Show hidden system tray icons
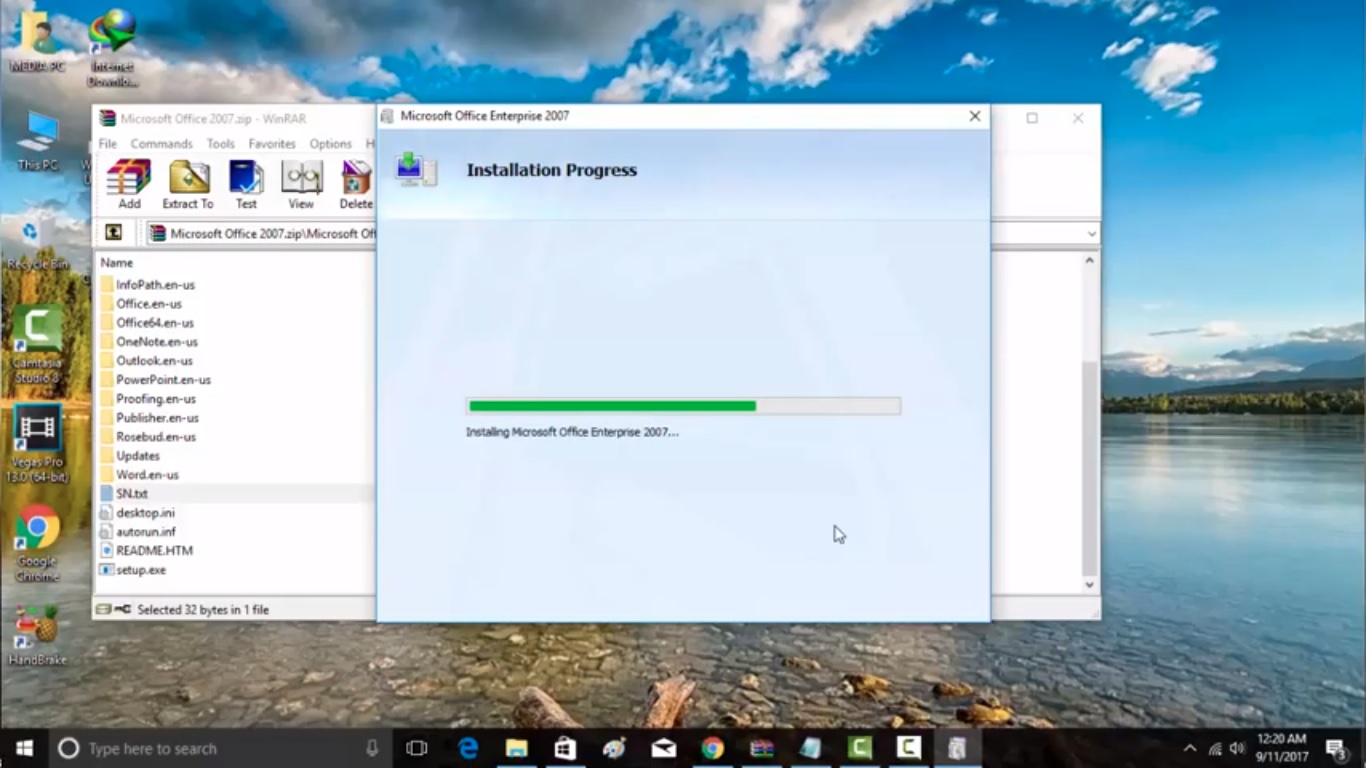The width and height of the screenshot is (1366, 768). click(1190, 748)
